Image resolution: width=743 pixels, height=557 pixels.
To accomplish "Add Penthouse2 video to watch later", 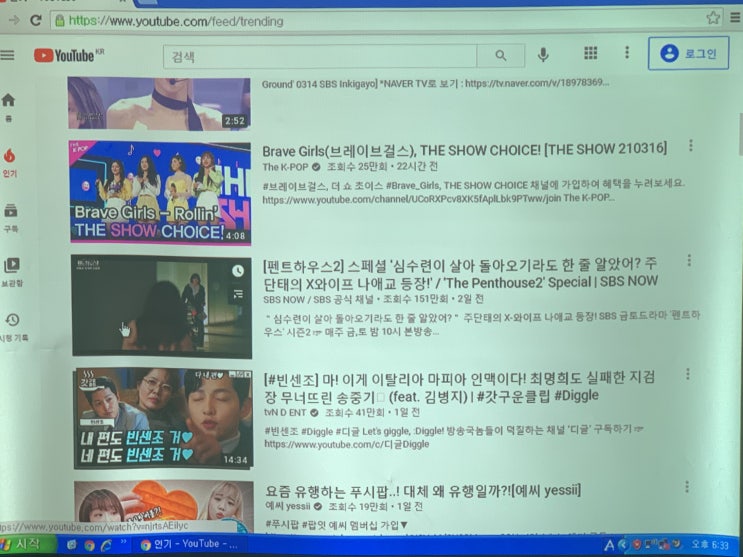I will point(238,271).
